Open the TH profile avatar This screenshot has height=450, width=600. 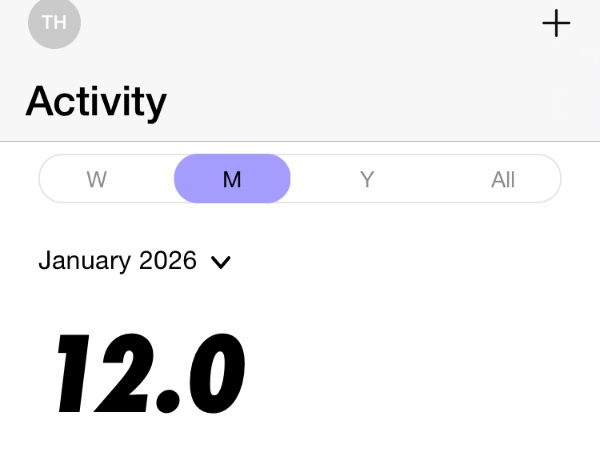[x=54, y=23]
